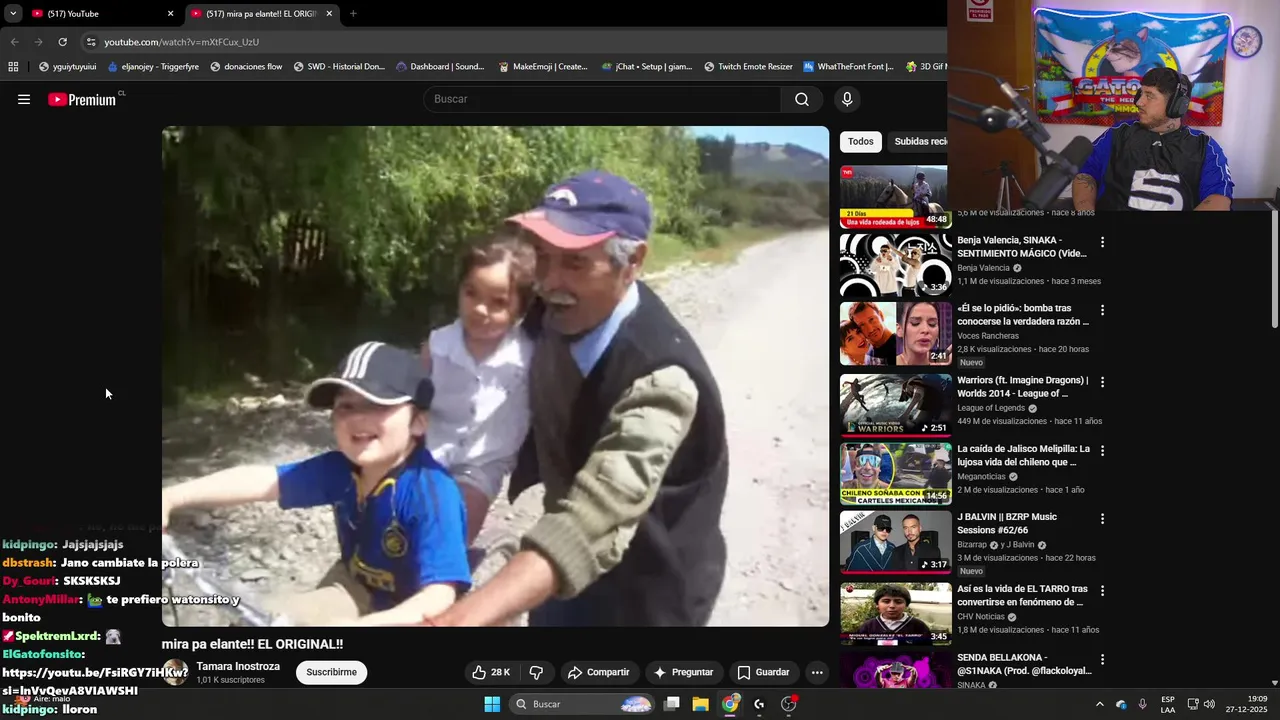
Task: Select the Subidas recientes filter chip
Action: [920, 141]
